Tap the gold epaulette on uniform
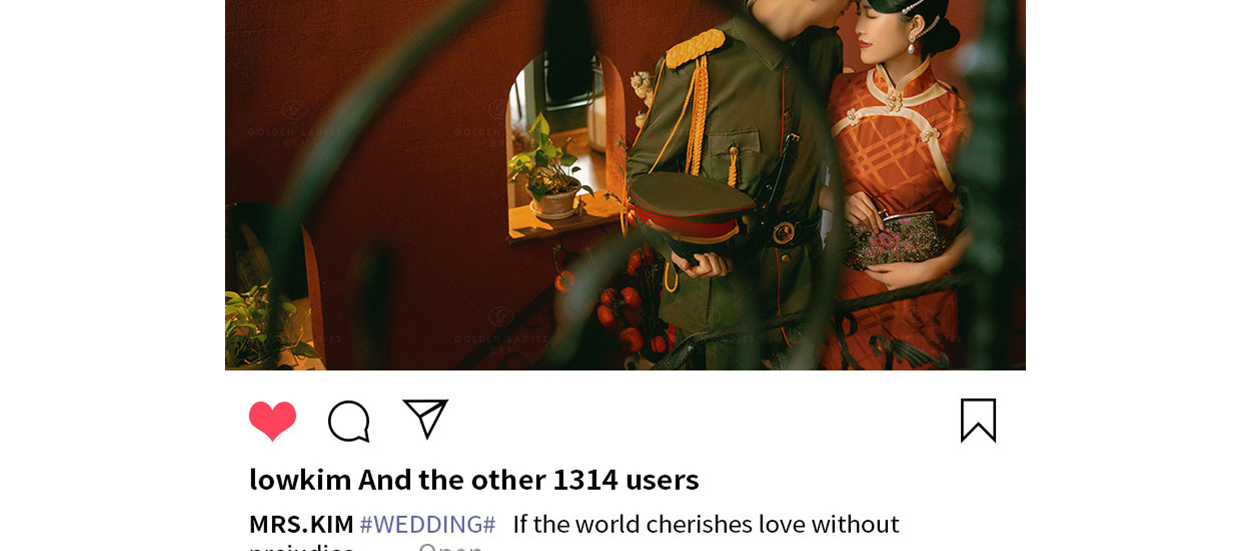1250x551 pixels. click(x=695, y=47)
